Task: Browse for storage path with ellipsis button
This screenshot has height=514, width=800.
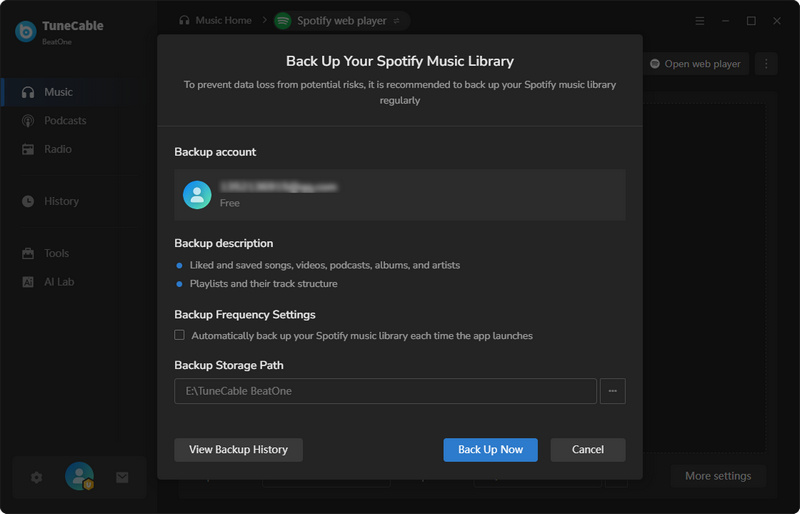Action: point(612,391)
